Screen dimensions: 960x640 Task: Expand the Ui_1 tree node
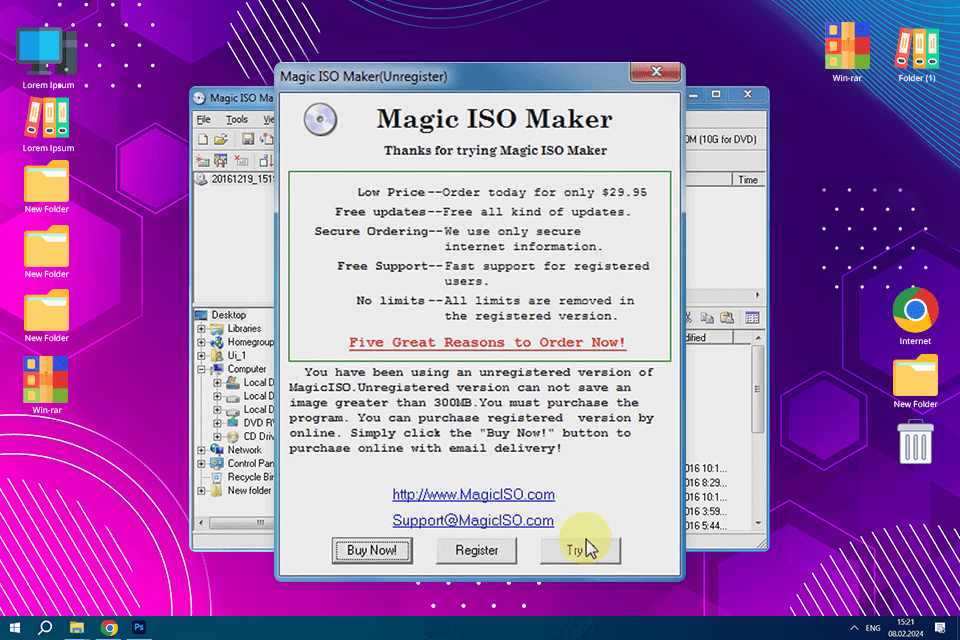coord(201,356)
